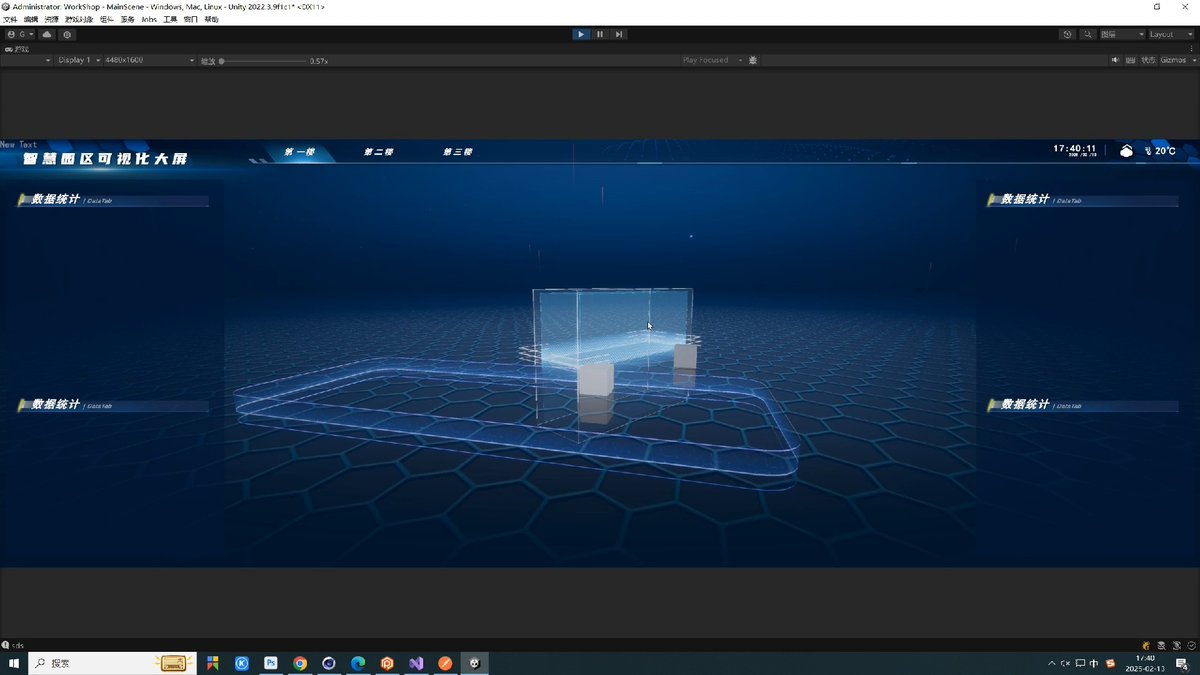1200x675 pixels.
Task: Click the 智慧园区可视化大屏 title
Action: click(105, 159)
